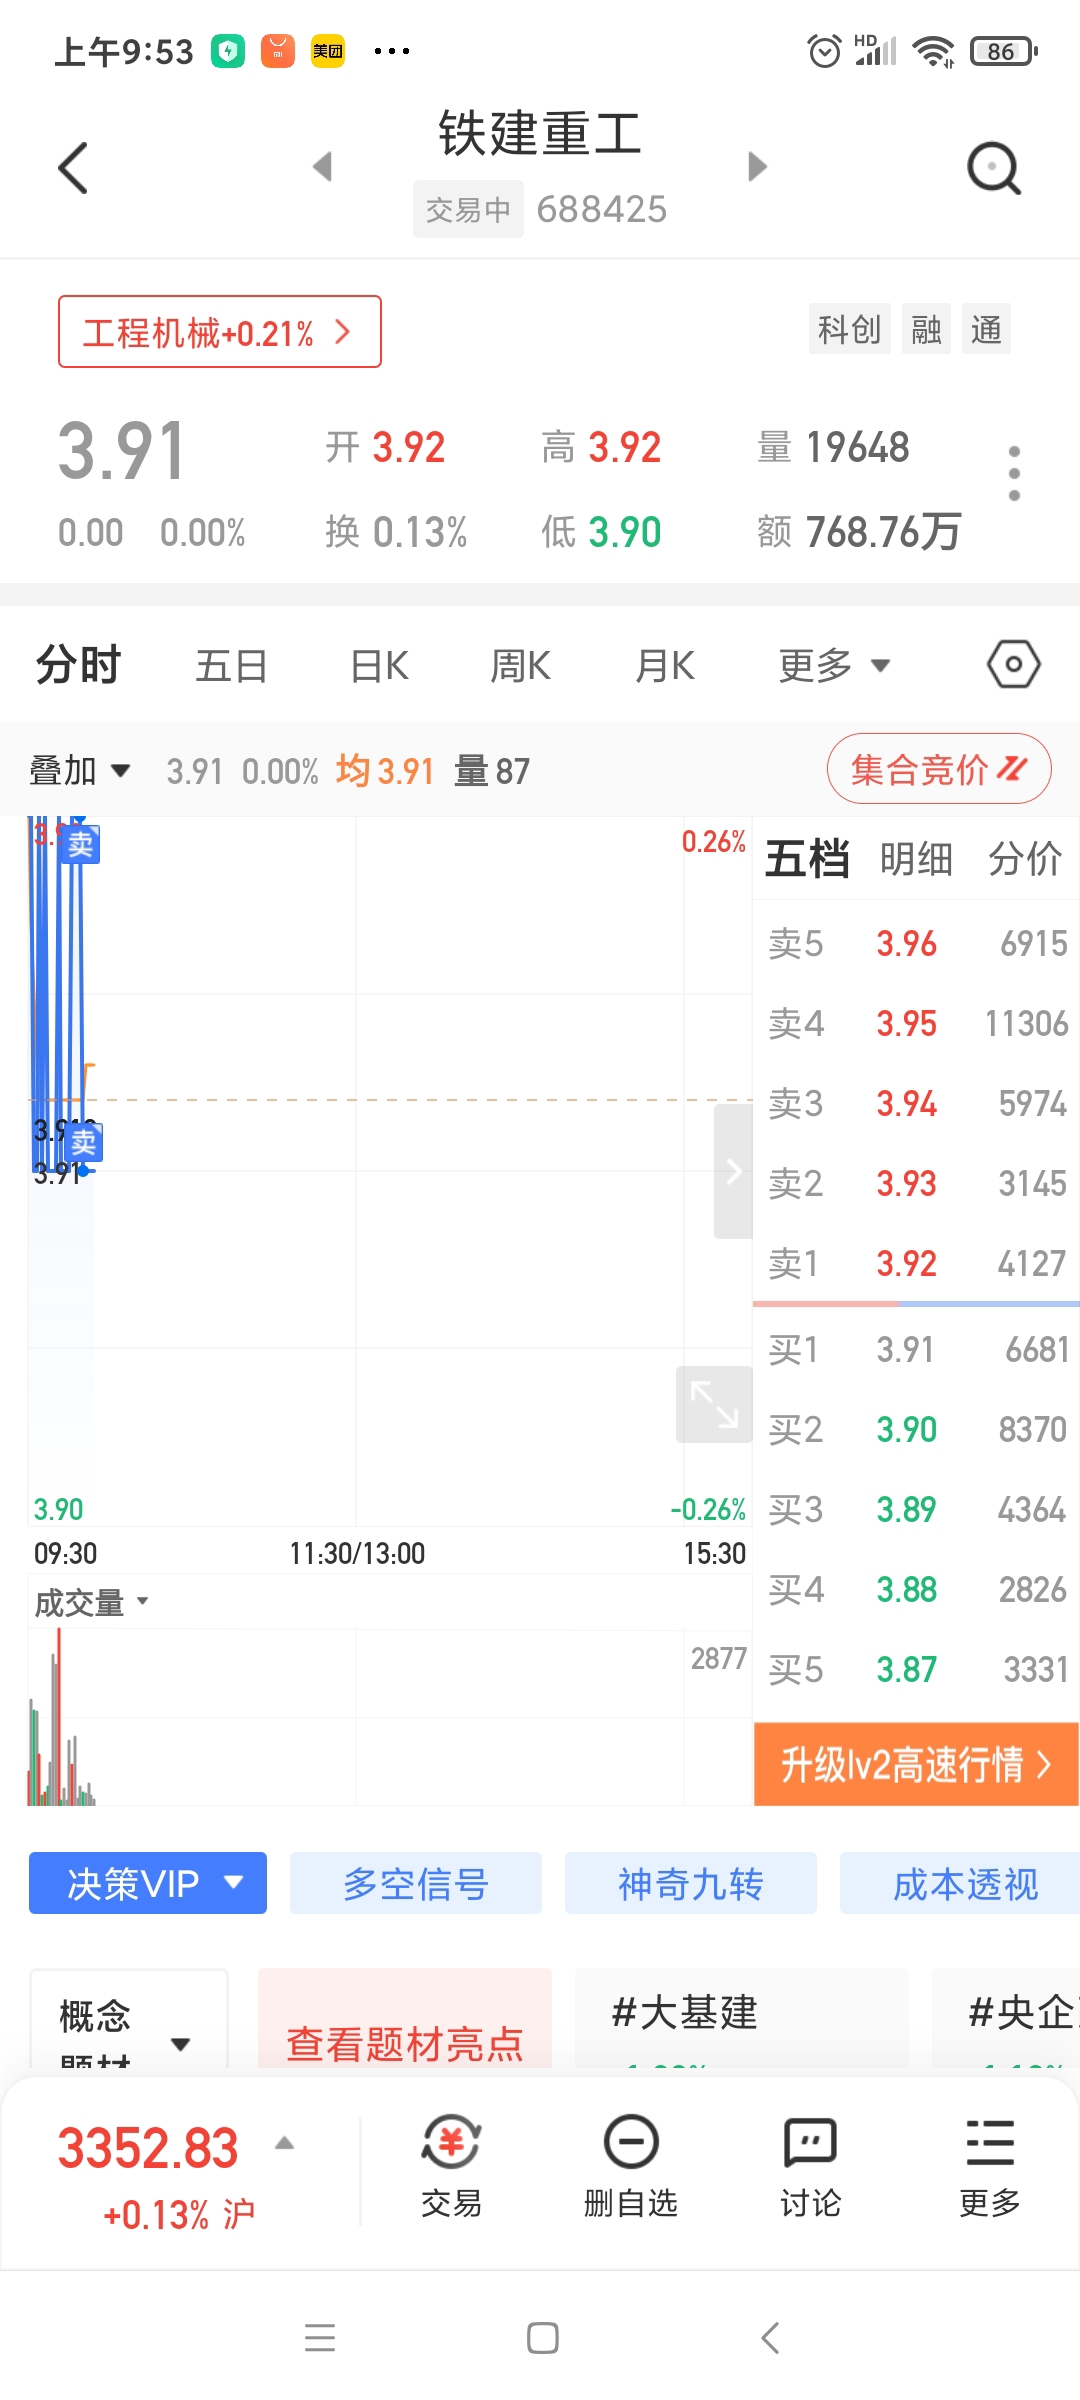Tap the 通 connect tag
This screenshot has width=1080, height=2400.
click(x=986, y=329)
